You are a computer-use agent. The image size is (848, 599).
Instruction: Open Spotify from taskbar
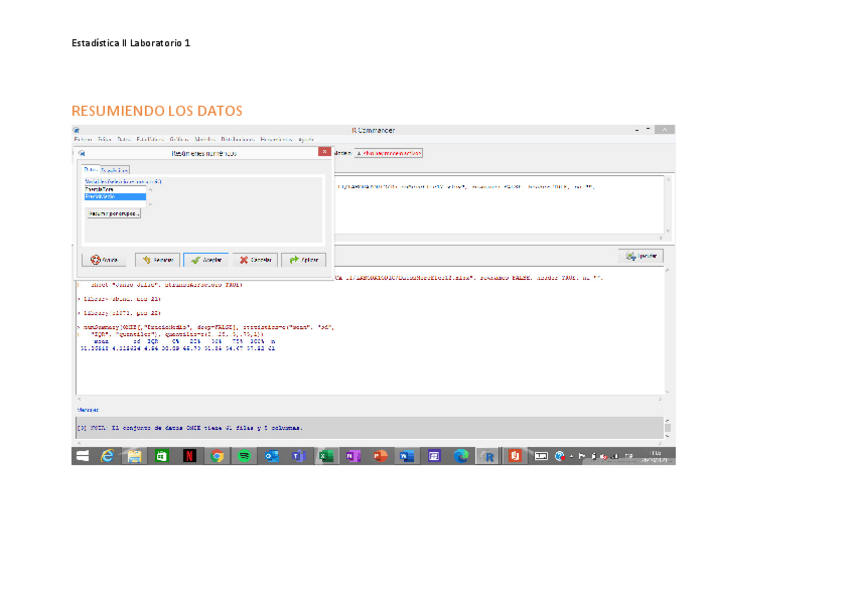pyautogui.click(x=244, y=456)
